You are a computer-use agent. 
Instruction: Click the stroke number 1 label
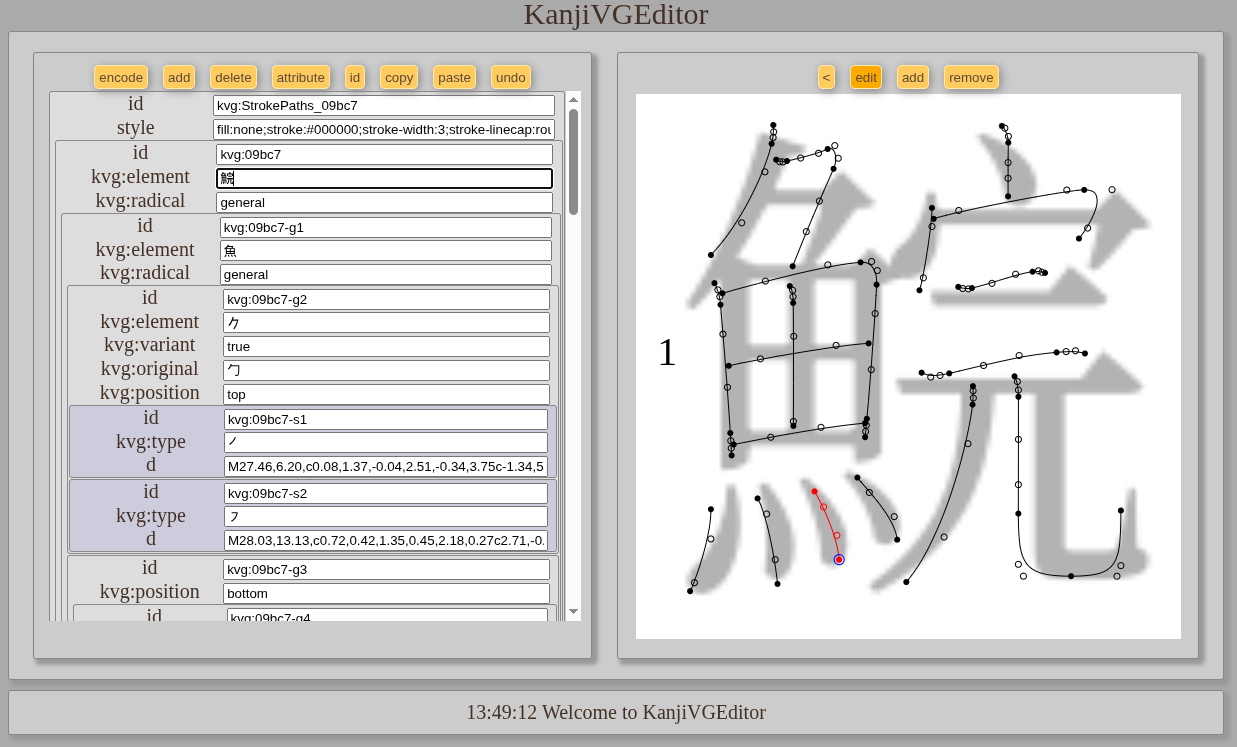click(x=667, y=352)
